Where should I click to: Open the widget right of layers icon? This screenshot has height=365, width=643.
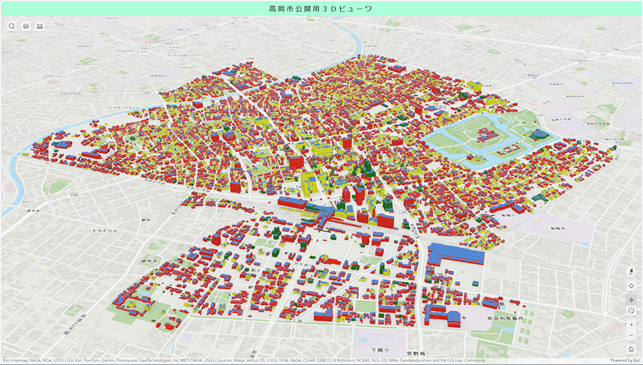(x=40, y=26)
